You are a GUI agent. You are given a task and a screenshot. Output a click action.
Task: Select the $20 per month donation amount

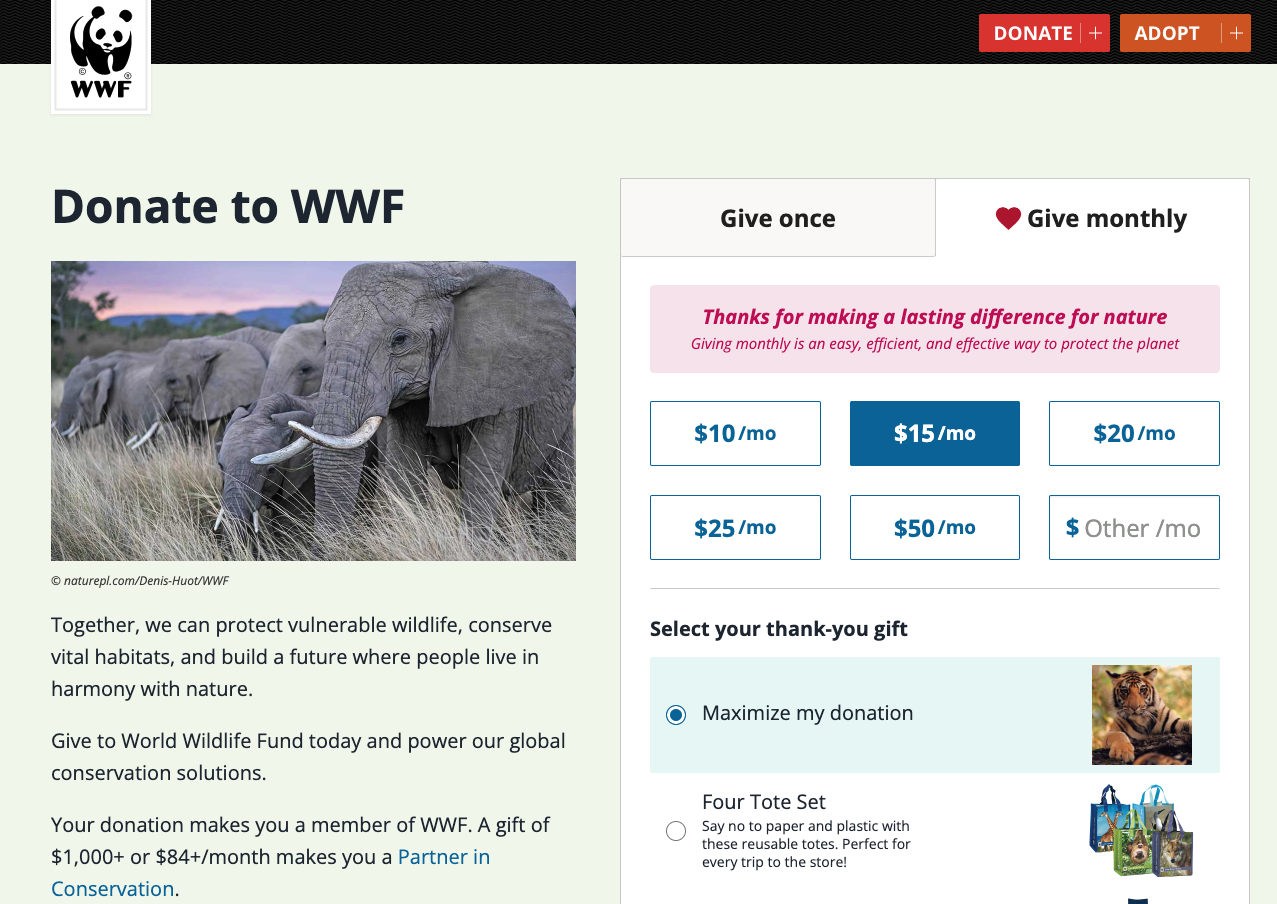(1133, 433)
